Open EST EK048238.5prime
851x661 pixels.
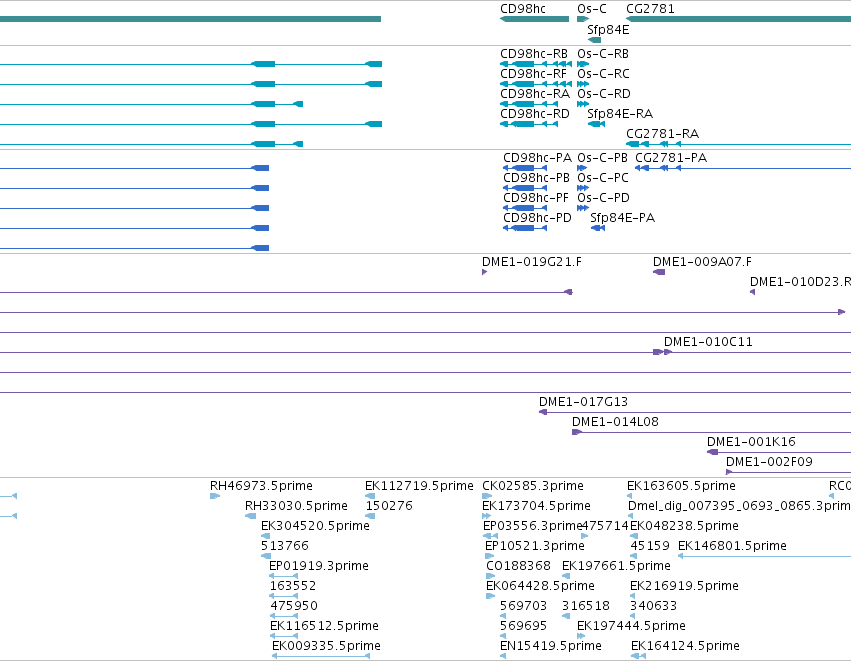coord(684,526)
